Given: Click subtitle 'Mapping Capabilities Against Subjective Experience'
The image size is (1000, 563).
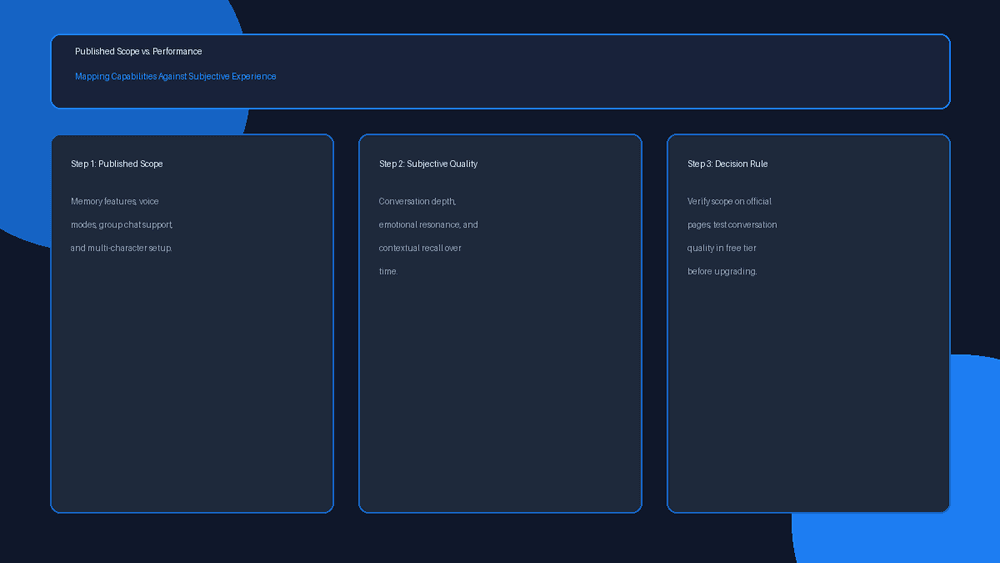Looking at the screenshot, I should [x=175, y=77].
